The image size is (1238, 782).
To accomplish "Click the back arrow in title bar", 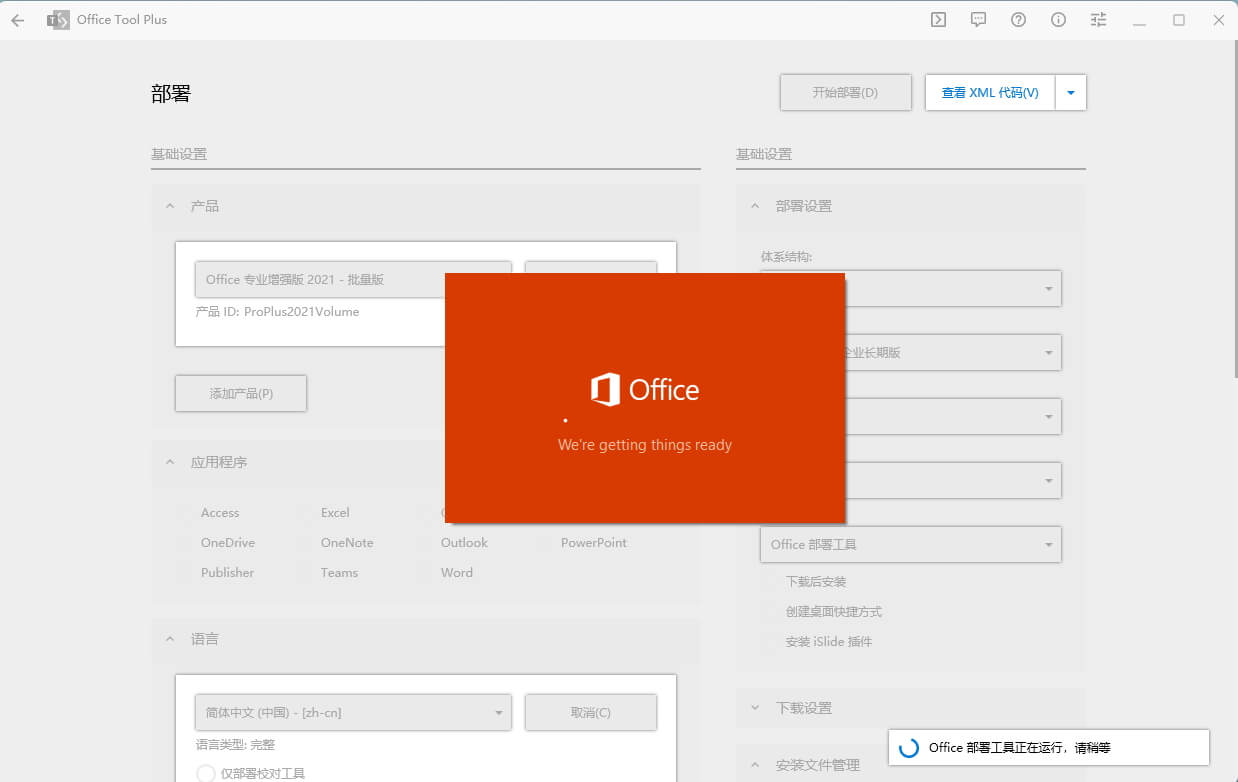I will coord(17,20).
